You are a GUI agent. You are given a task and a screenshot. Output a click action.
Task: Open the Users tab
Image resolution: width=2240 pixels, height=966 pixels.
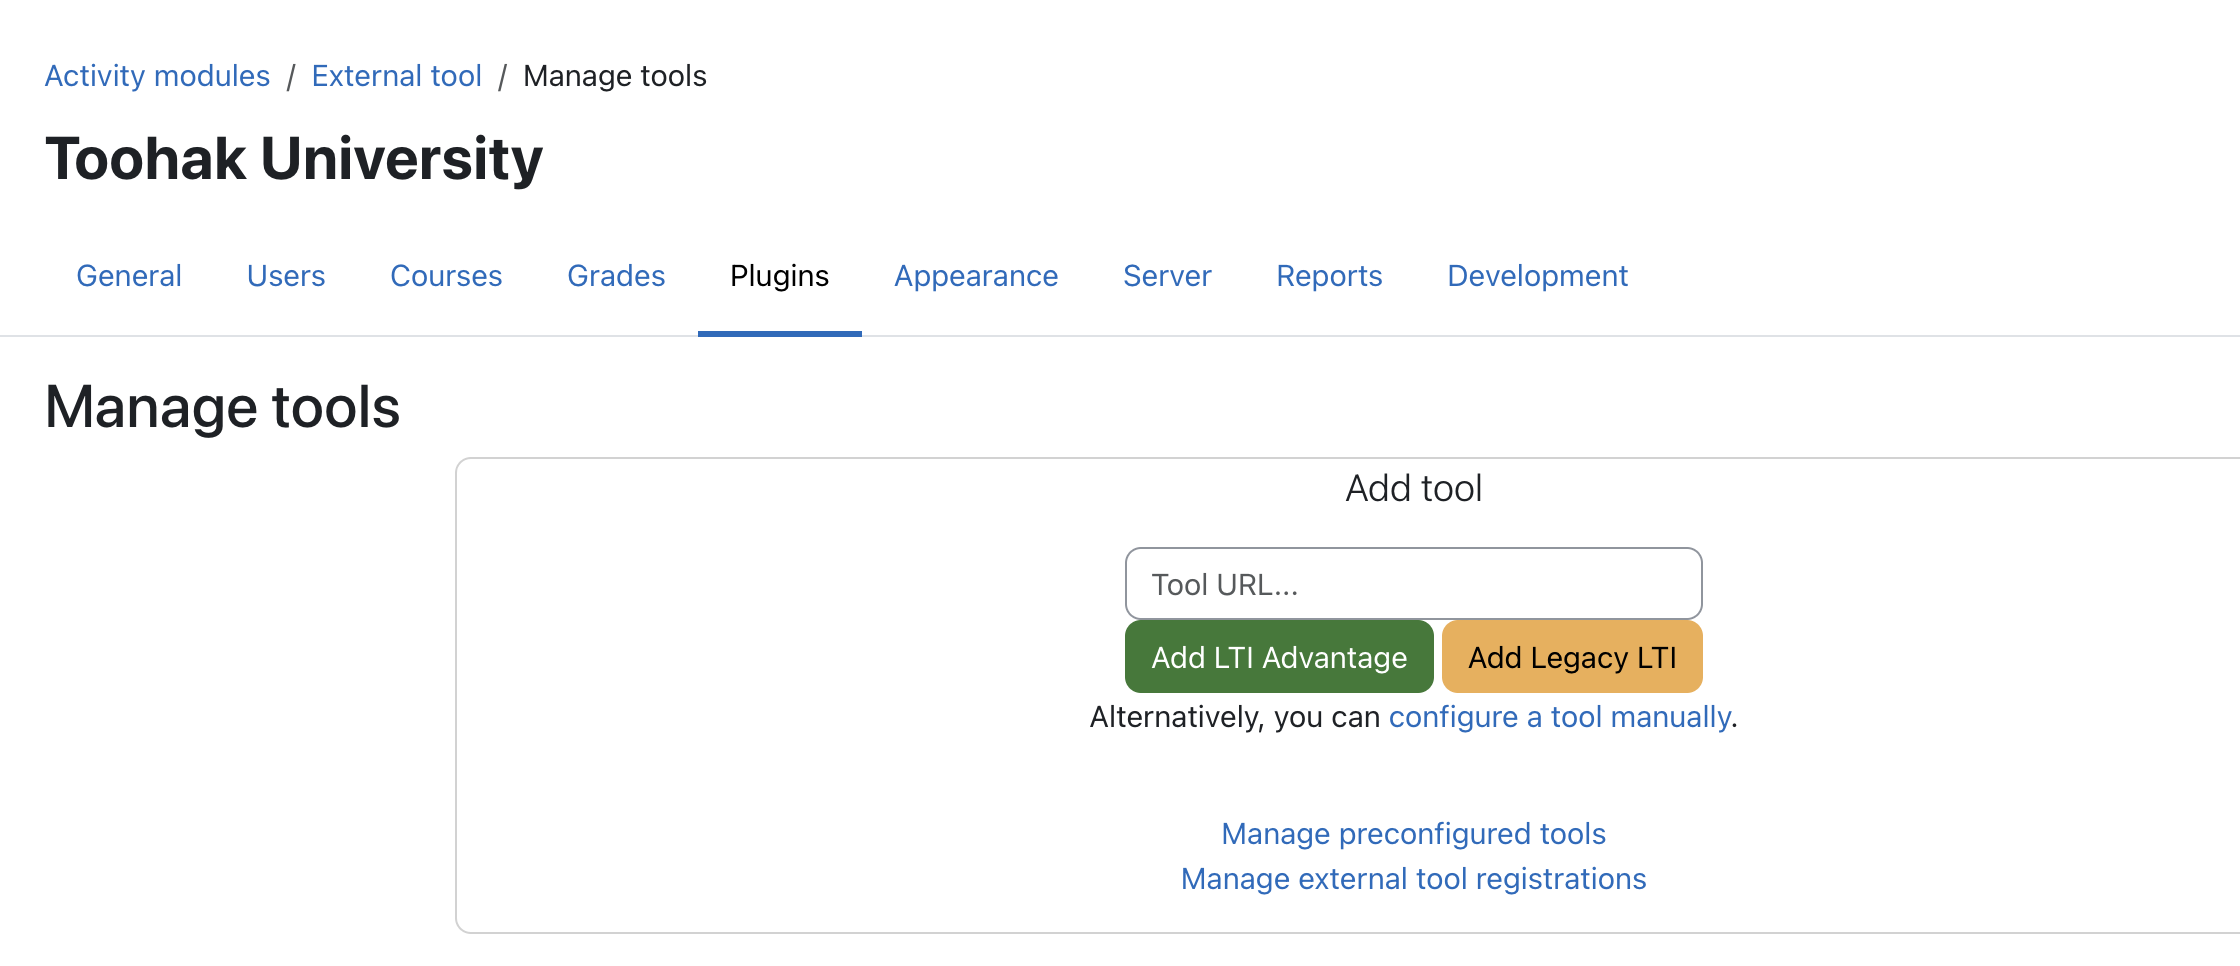point(286,276)
